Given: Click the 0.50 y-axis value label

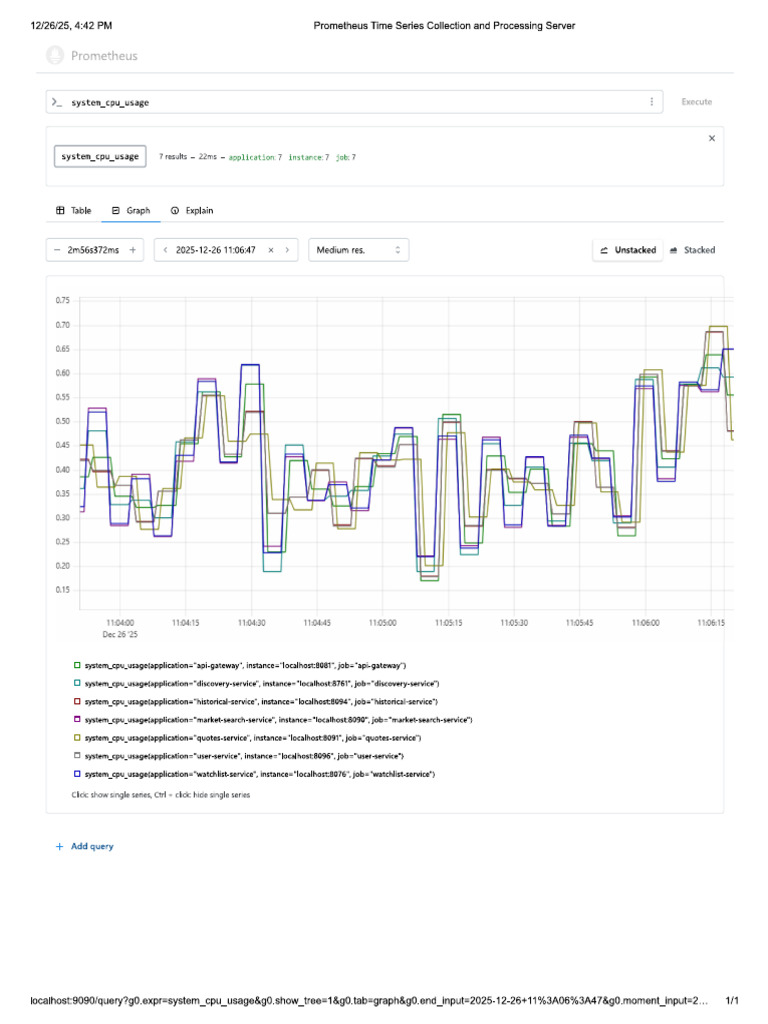Looking at the screenshot, I should click(x=63, y=421).
